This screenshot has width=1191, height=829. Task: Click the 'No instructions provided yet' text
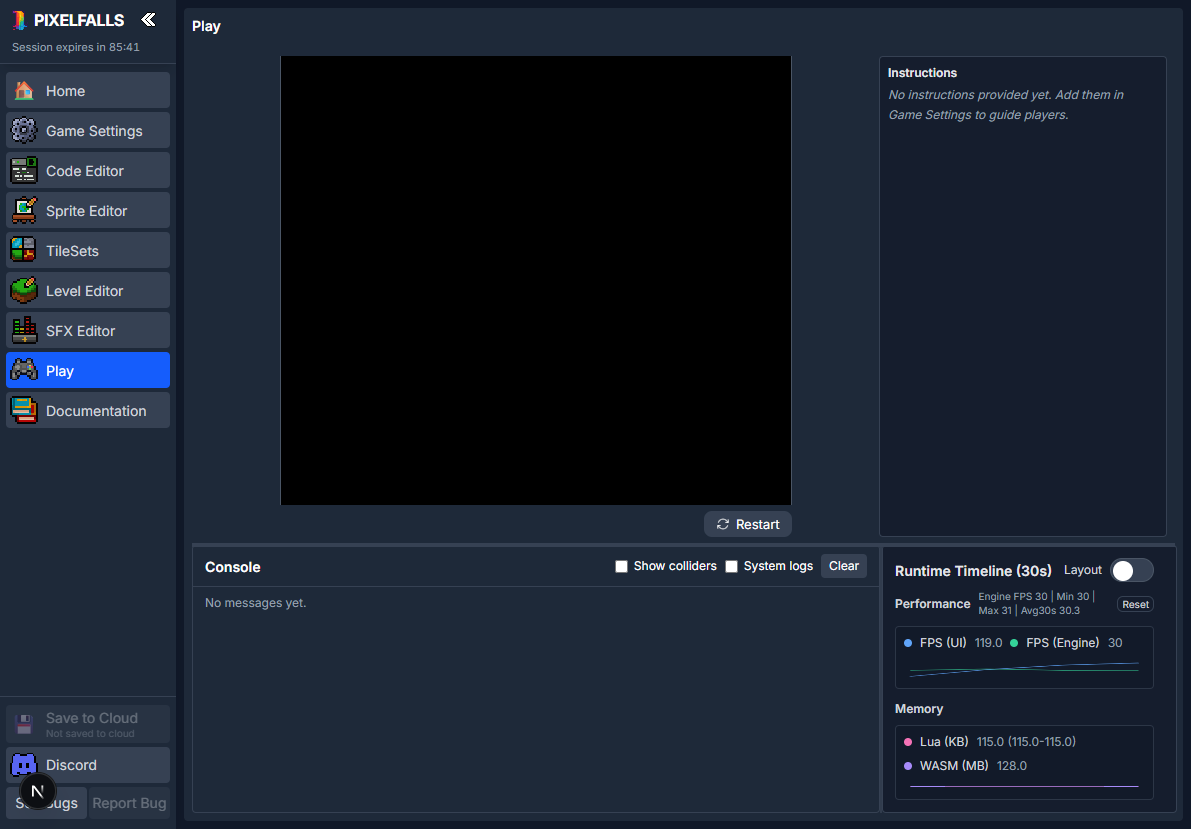pyautogui.click(x=1006, y=105)
